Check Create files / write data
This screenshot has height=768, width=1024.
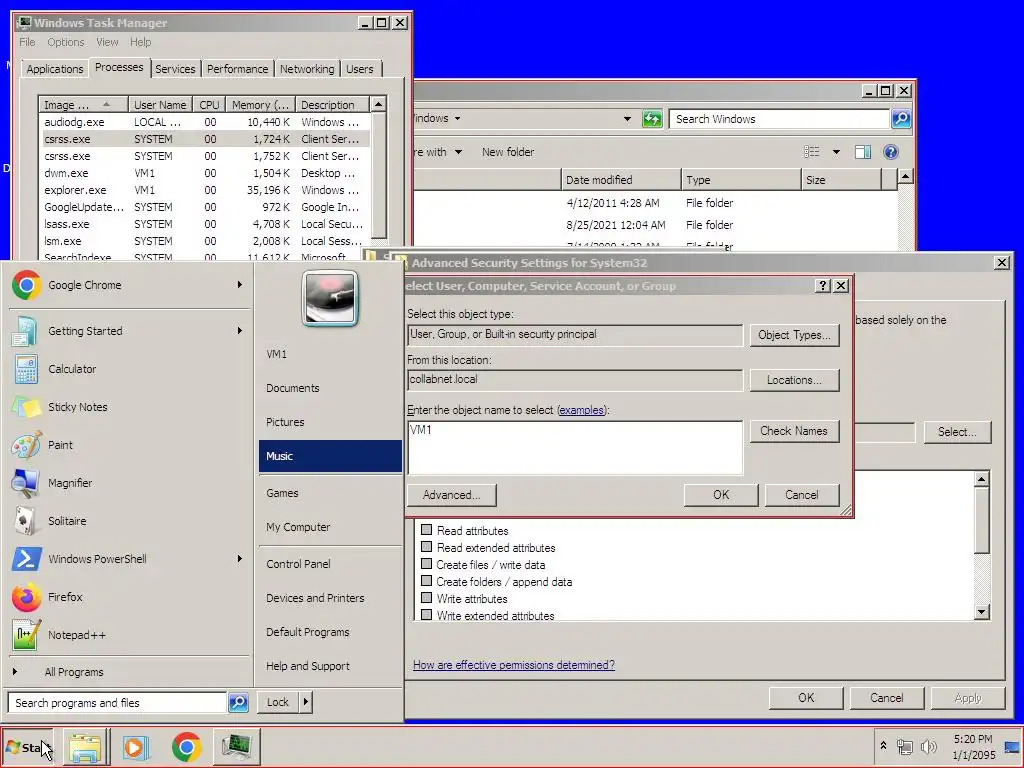point(426,564)
